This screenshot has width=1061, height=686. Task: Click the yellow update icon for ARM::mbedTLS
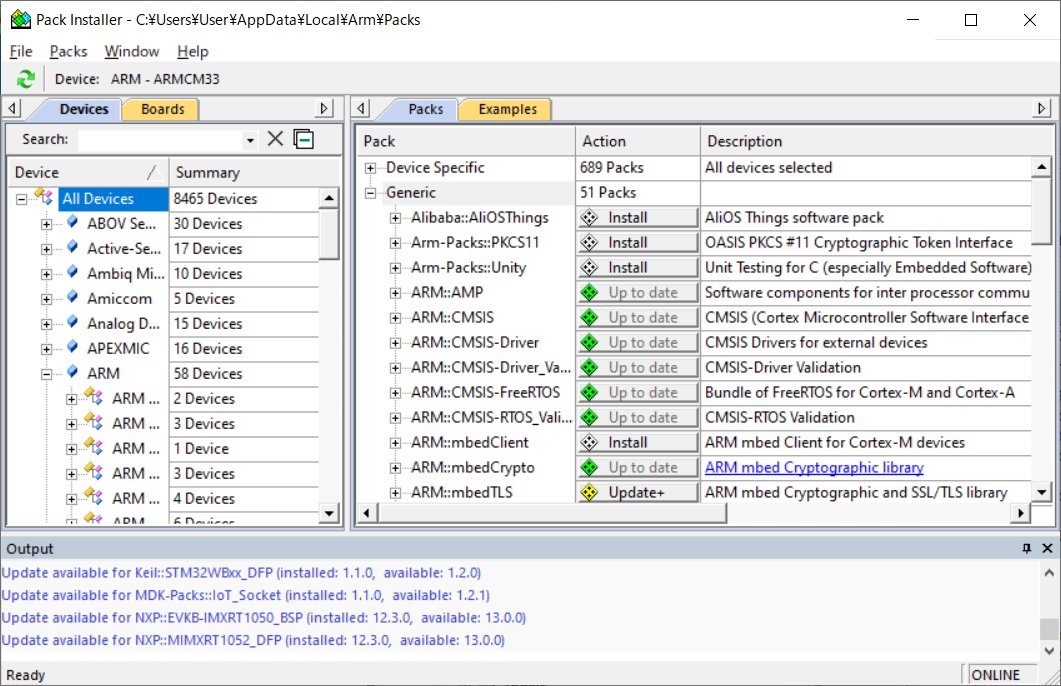point(589,493)
